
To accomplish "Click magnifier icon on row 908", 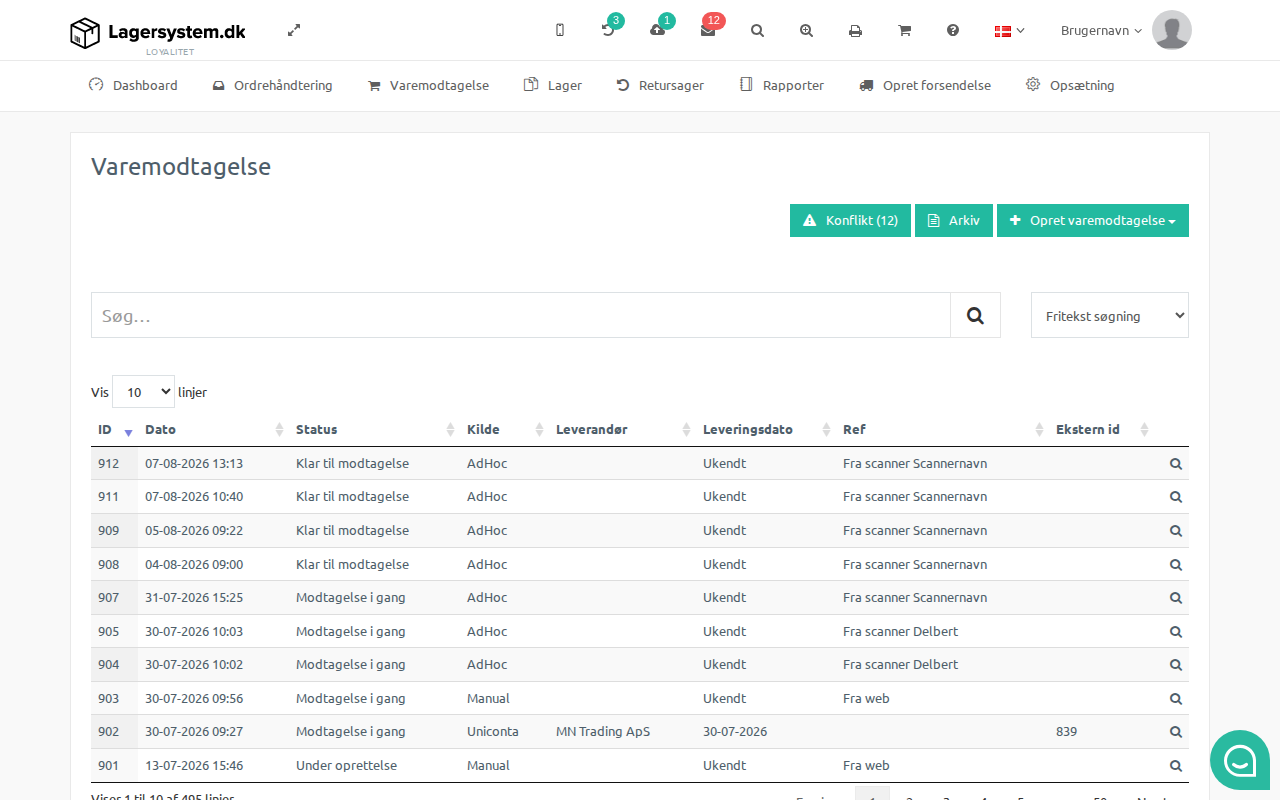I will (x=1176, y=565).
